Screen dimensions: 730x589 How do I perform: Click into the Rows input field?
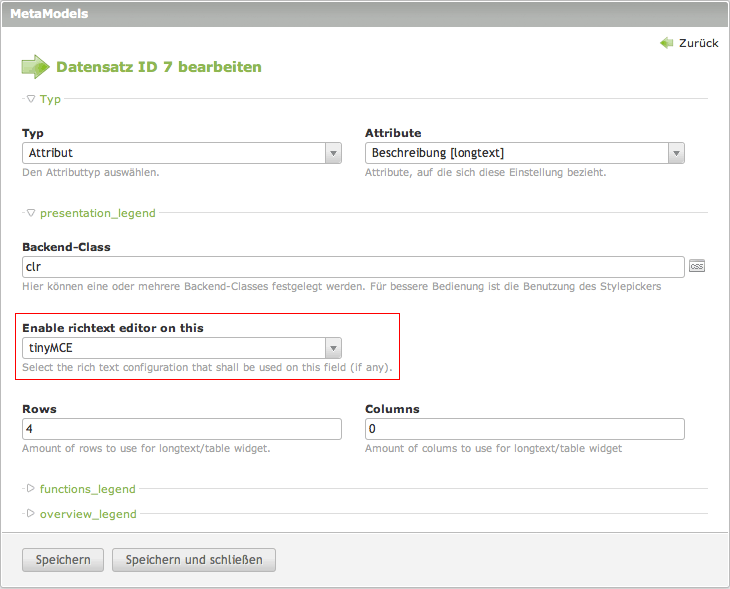pyautogui.click(x=182, y=429)
